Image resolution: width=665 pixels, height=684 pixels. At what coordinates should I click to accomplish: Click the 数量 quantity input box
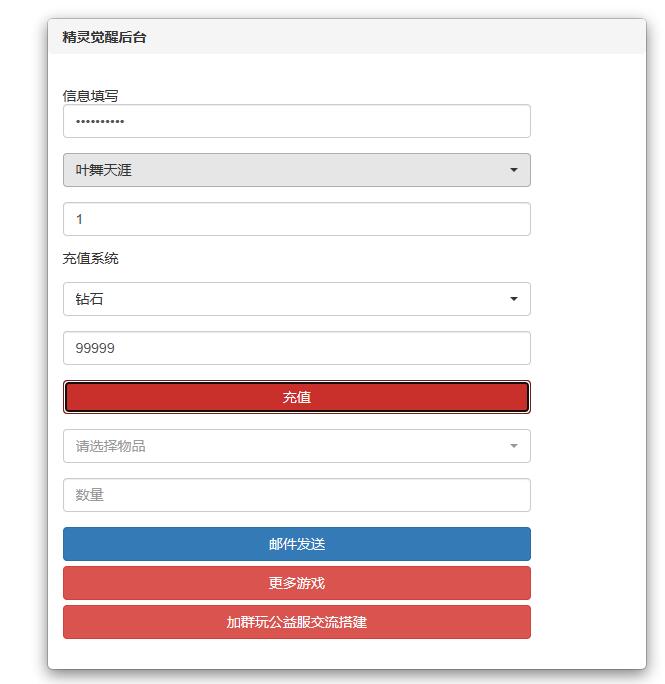click(x=297, y=495)
